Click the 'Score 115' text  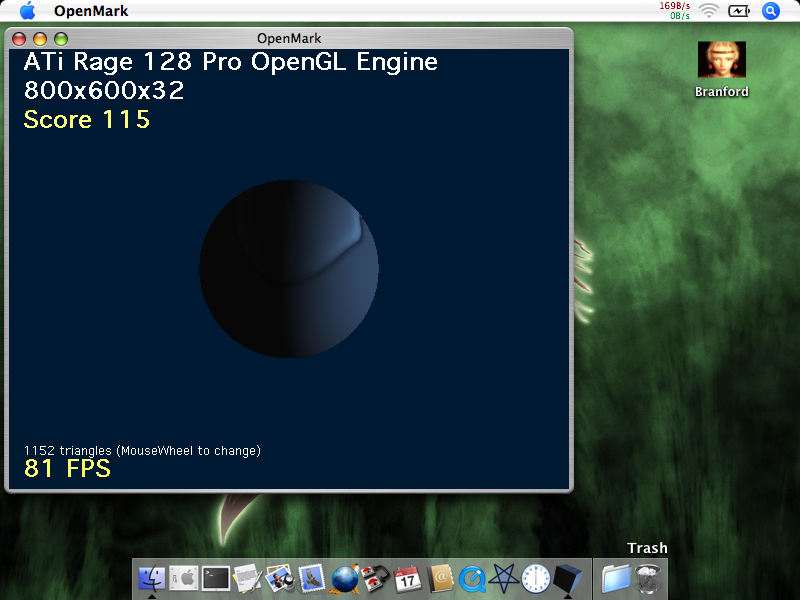(87, 120)
